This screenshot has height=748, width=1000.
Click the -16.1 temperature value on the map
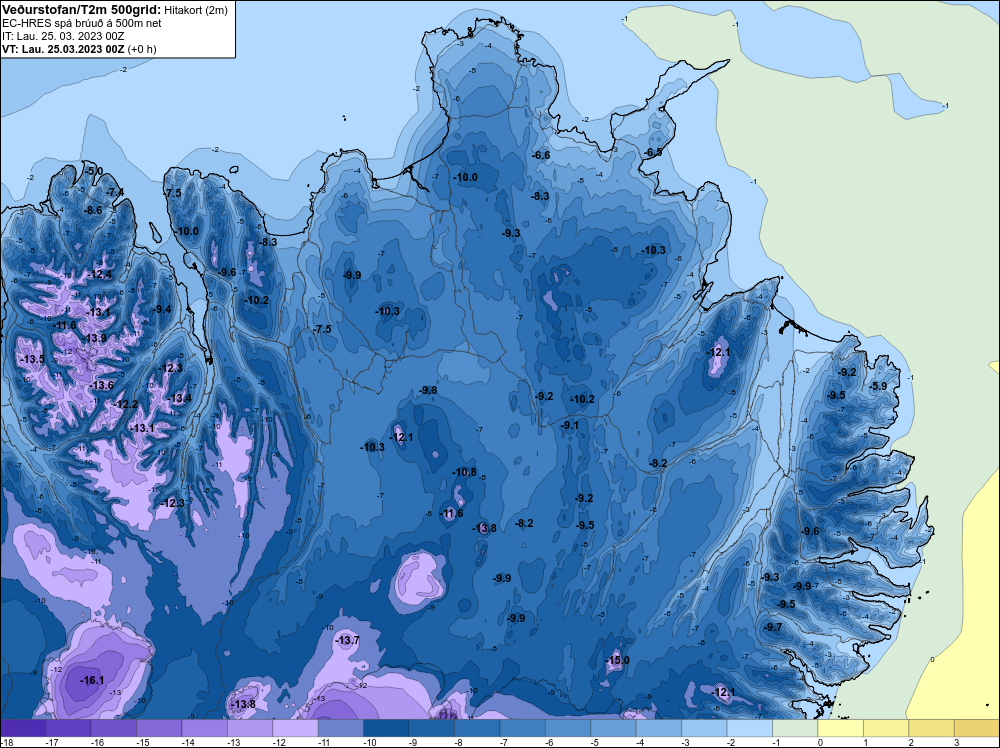(x=92, y=680)
